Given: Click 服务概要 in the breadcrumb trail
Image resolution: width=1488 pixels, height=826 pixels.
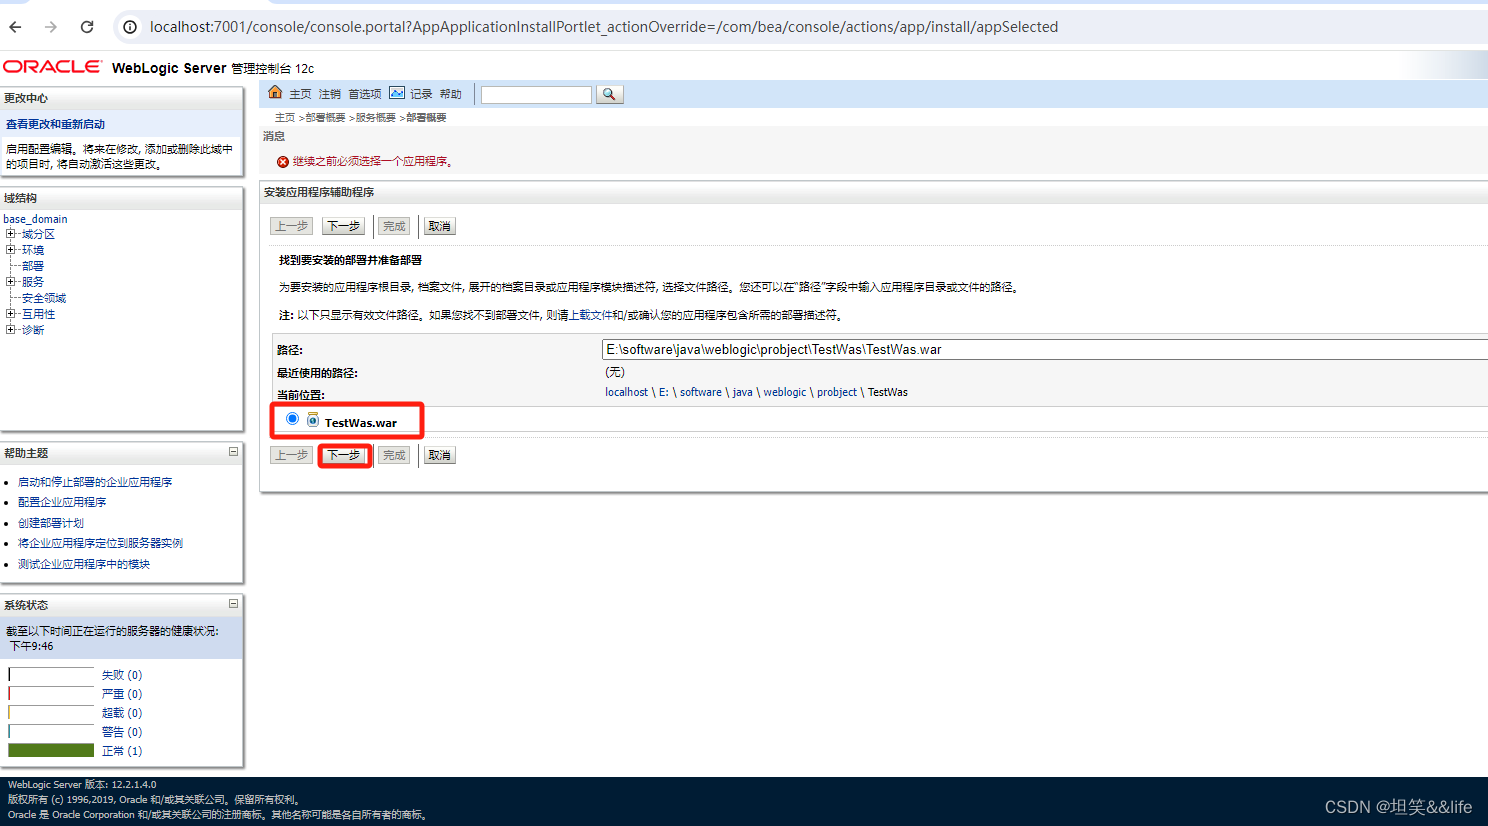Looking at the screenshot, I should point(376,118).
